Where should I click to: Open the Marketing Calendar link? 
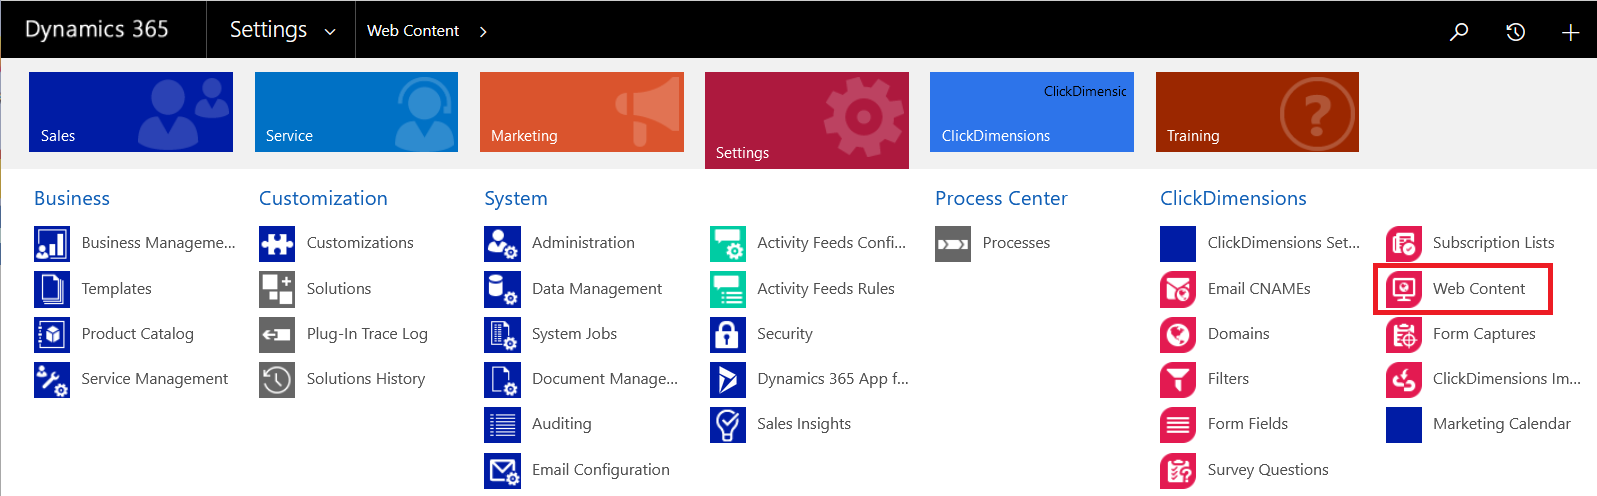(x=1502, y=424)
